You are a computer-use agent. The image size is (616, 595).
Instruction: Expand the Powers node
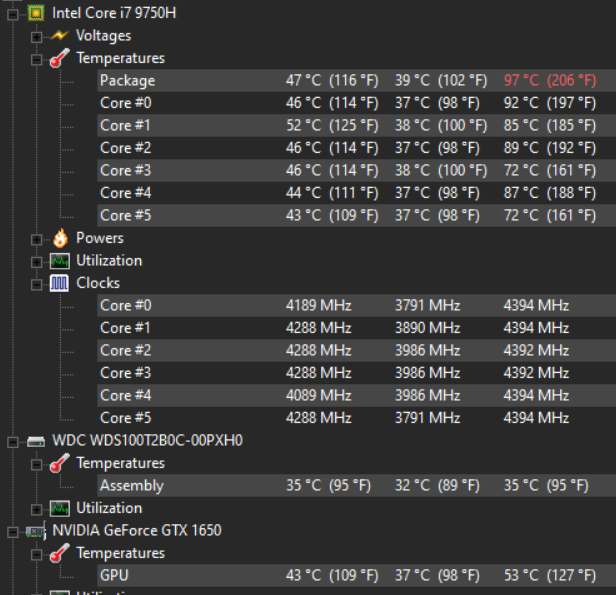point(36,240)
